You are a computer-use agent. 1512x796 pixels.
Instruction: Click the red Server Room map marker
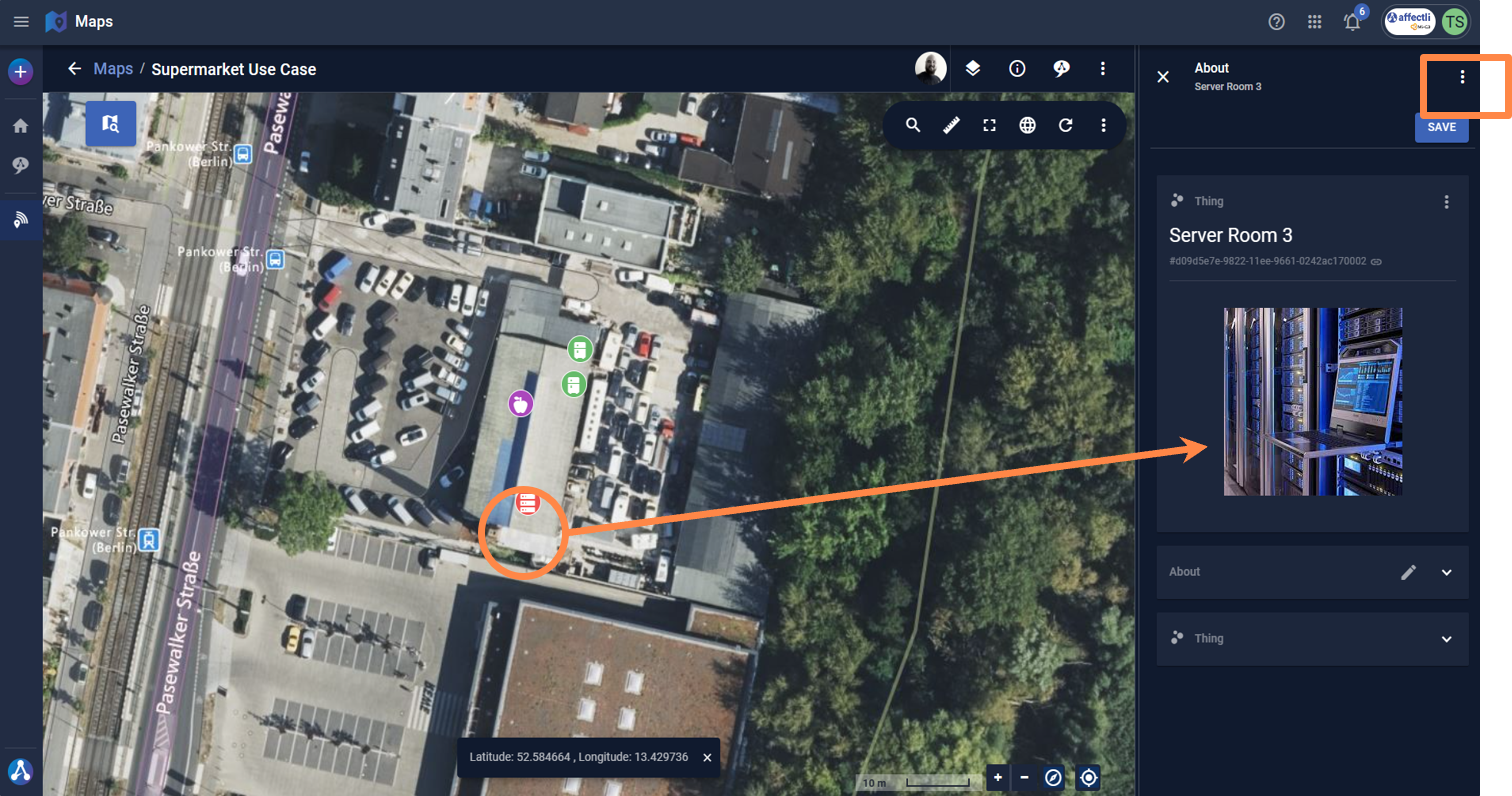[528, 503]
